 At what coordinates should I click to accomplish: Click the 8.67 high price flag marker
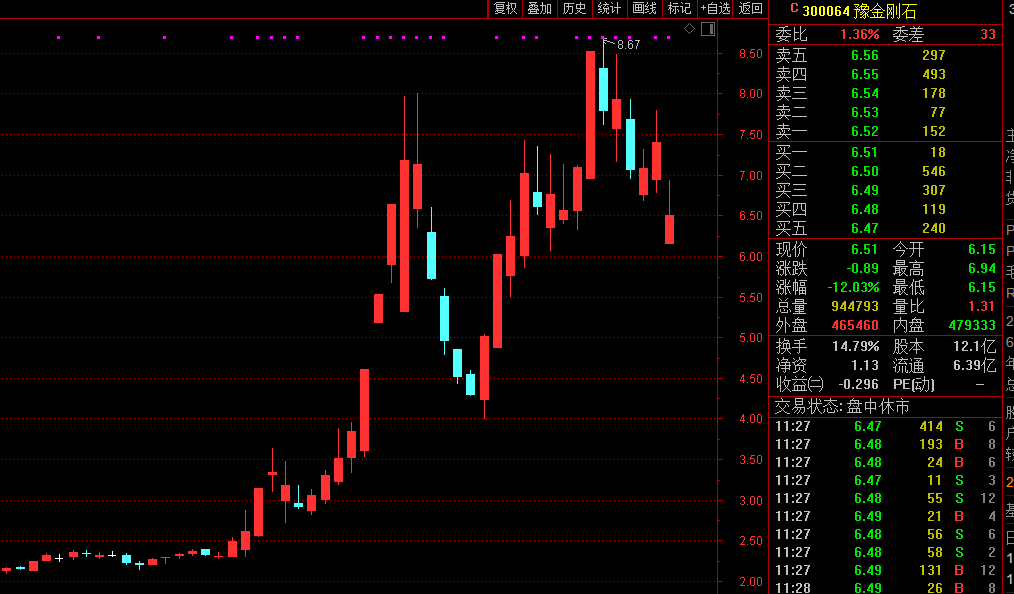pos(627,45)
